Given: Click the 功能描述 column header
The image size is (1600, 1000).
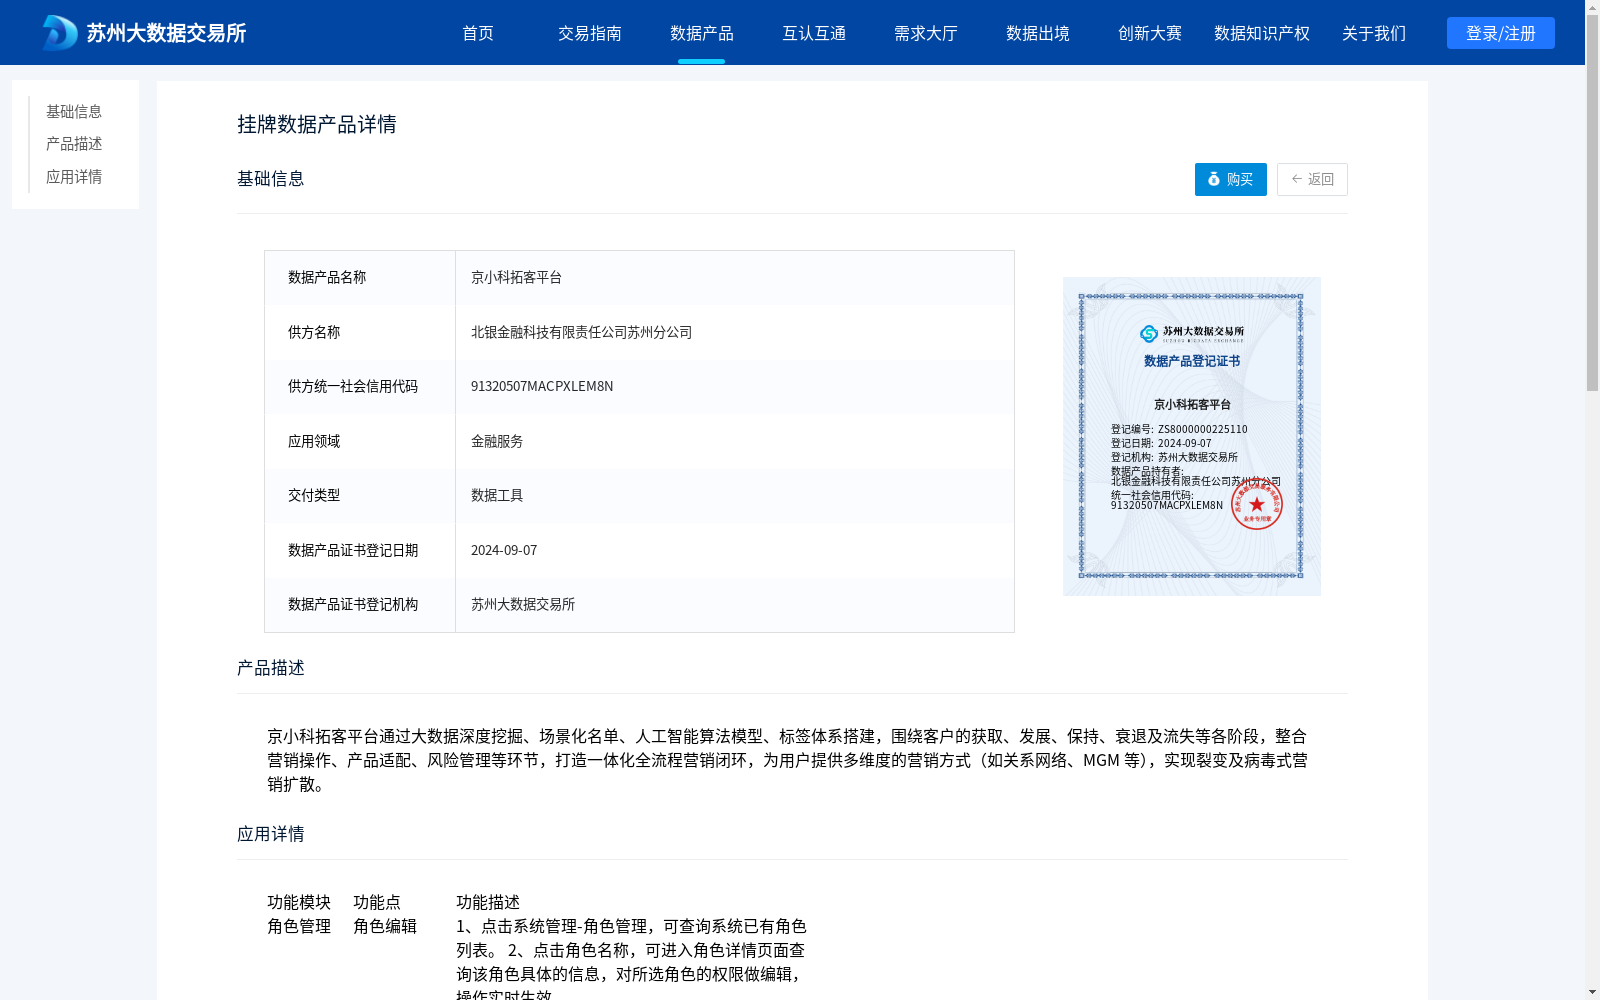Looking at the screenshot, I should pyautogui.click(x=488, y=902).
